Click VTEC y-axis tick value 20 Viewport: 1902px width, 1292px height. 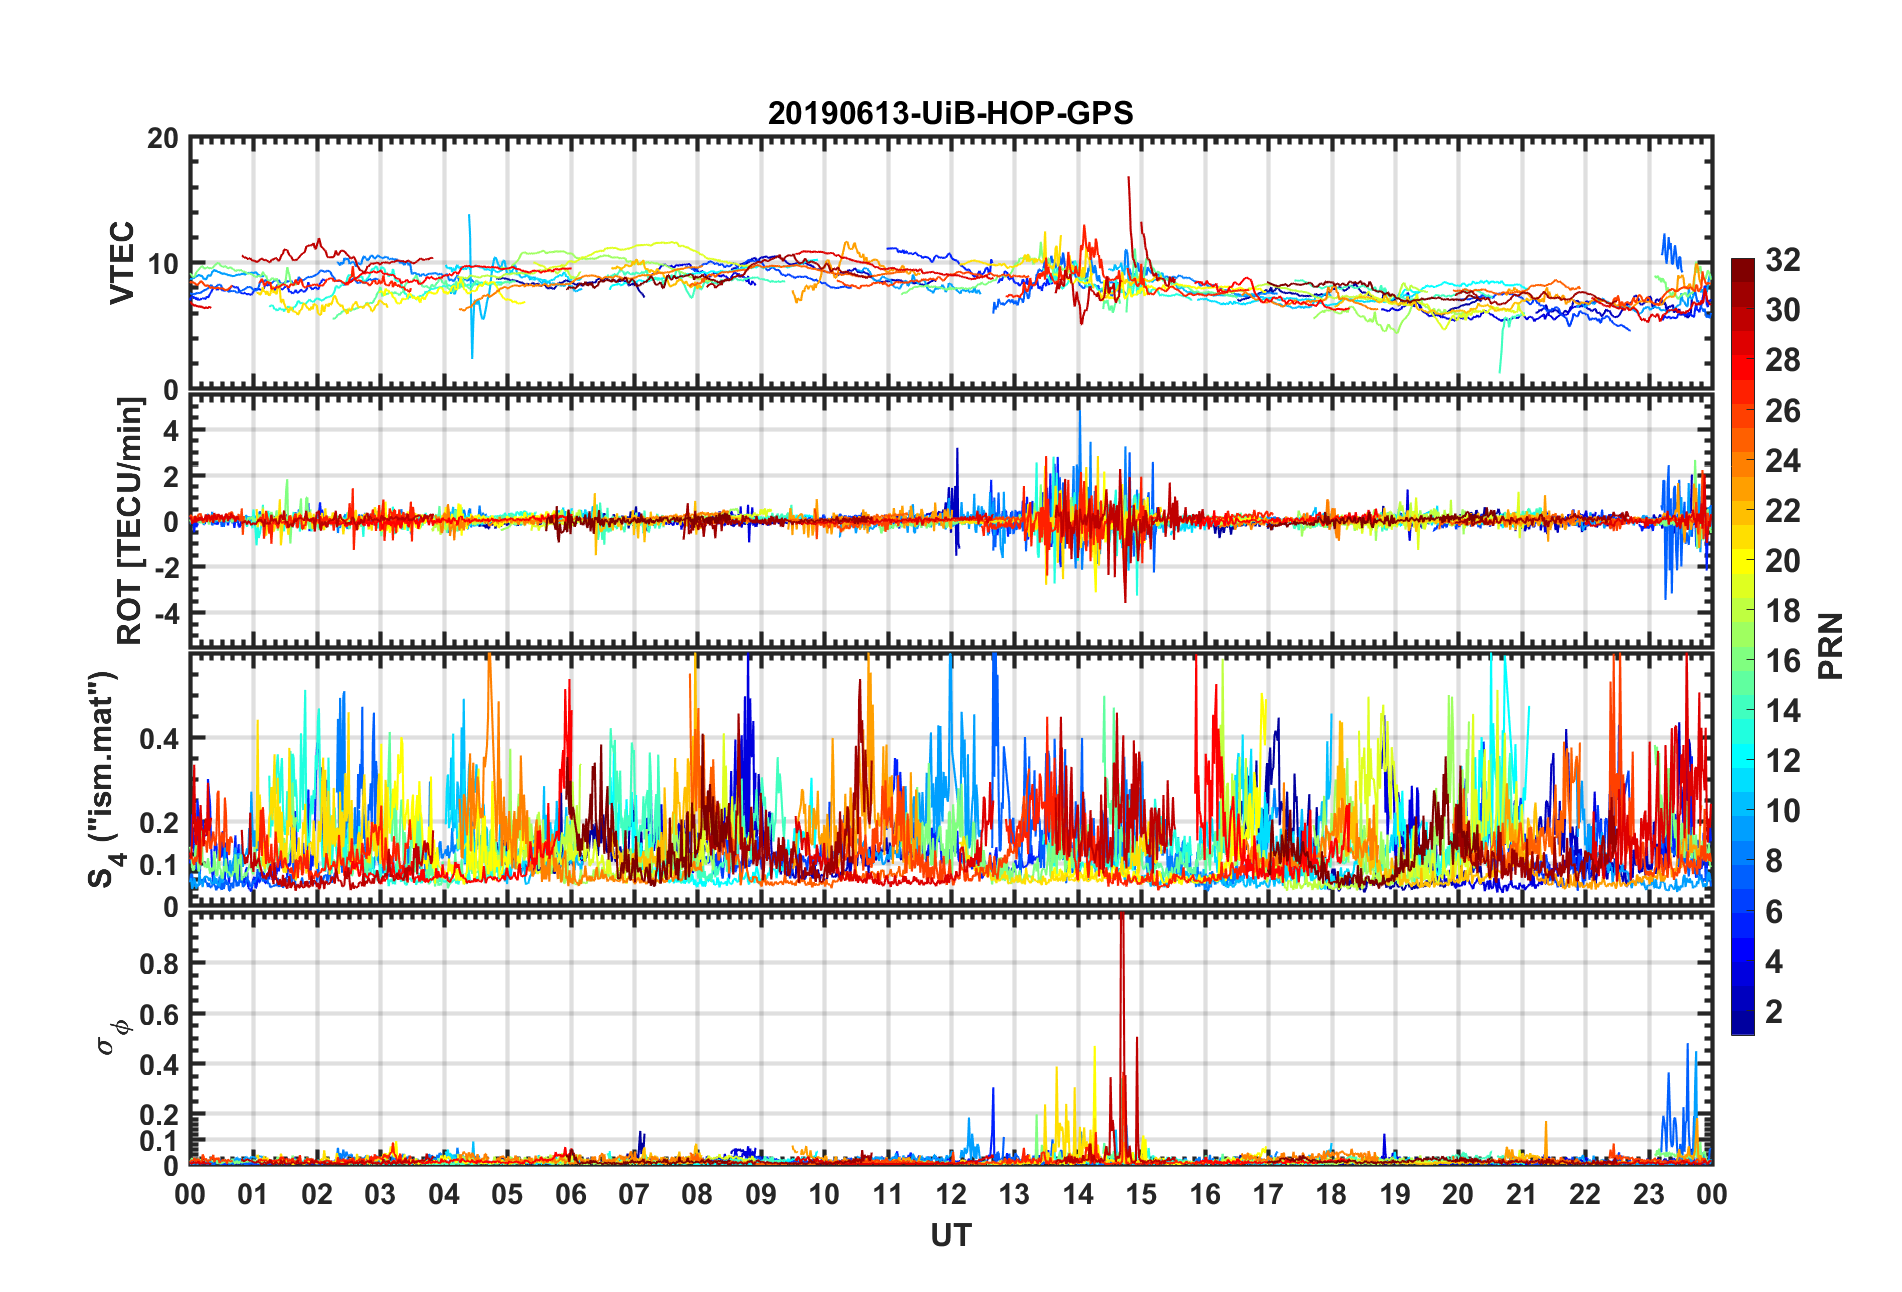tap(163, 139)
